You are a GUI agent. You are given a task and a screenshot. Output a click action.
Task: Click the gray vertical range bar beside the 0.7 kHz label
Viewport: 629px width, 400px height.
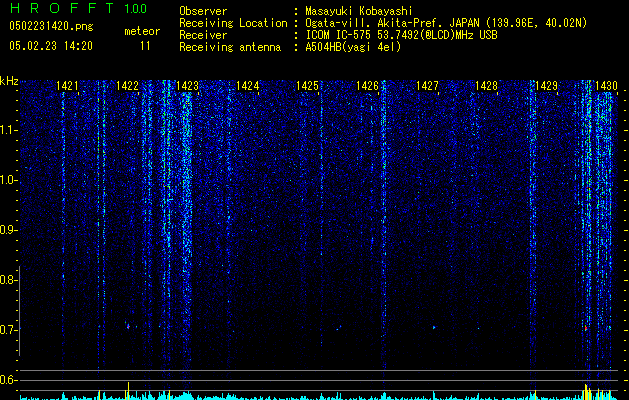tap(20, 311)
